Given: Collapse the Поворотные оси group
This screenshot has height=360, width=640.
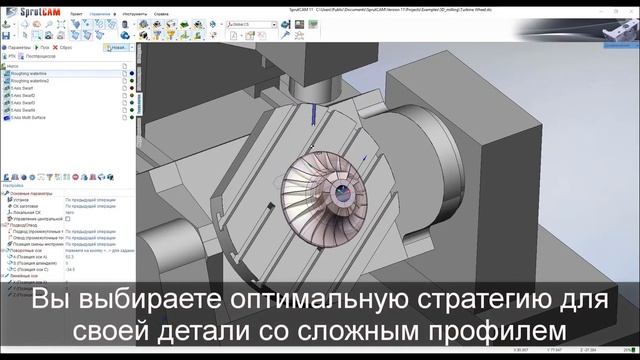Looking at the screenshot, I should pyautogui.click(x=3, y=250).
